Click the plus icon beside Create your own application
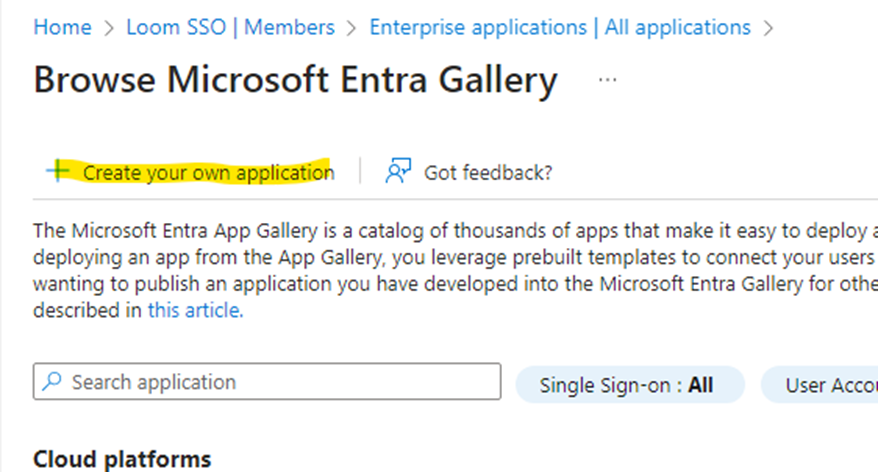Screen dimensions: 878x472 click(x=58, y=171)
